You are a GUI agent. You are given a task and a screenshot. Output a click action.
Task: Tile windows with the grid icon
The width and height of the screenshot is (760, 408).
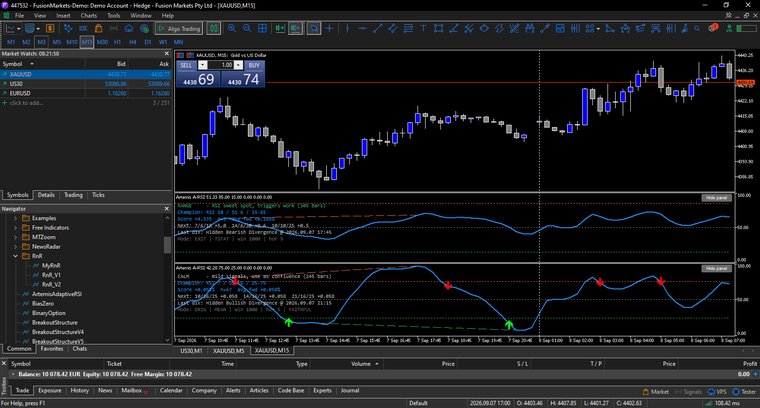coord(263,29)
